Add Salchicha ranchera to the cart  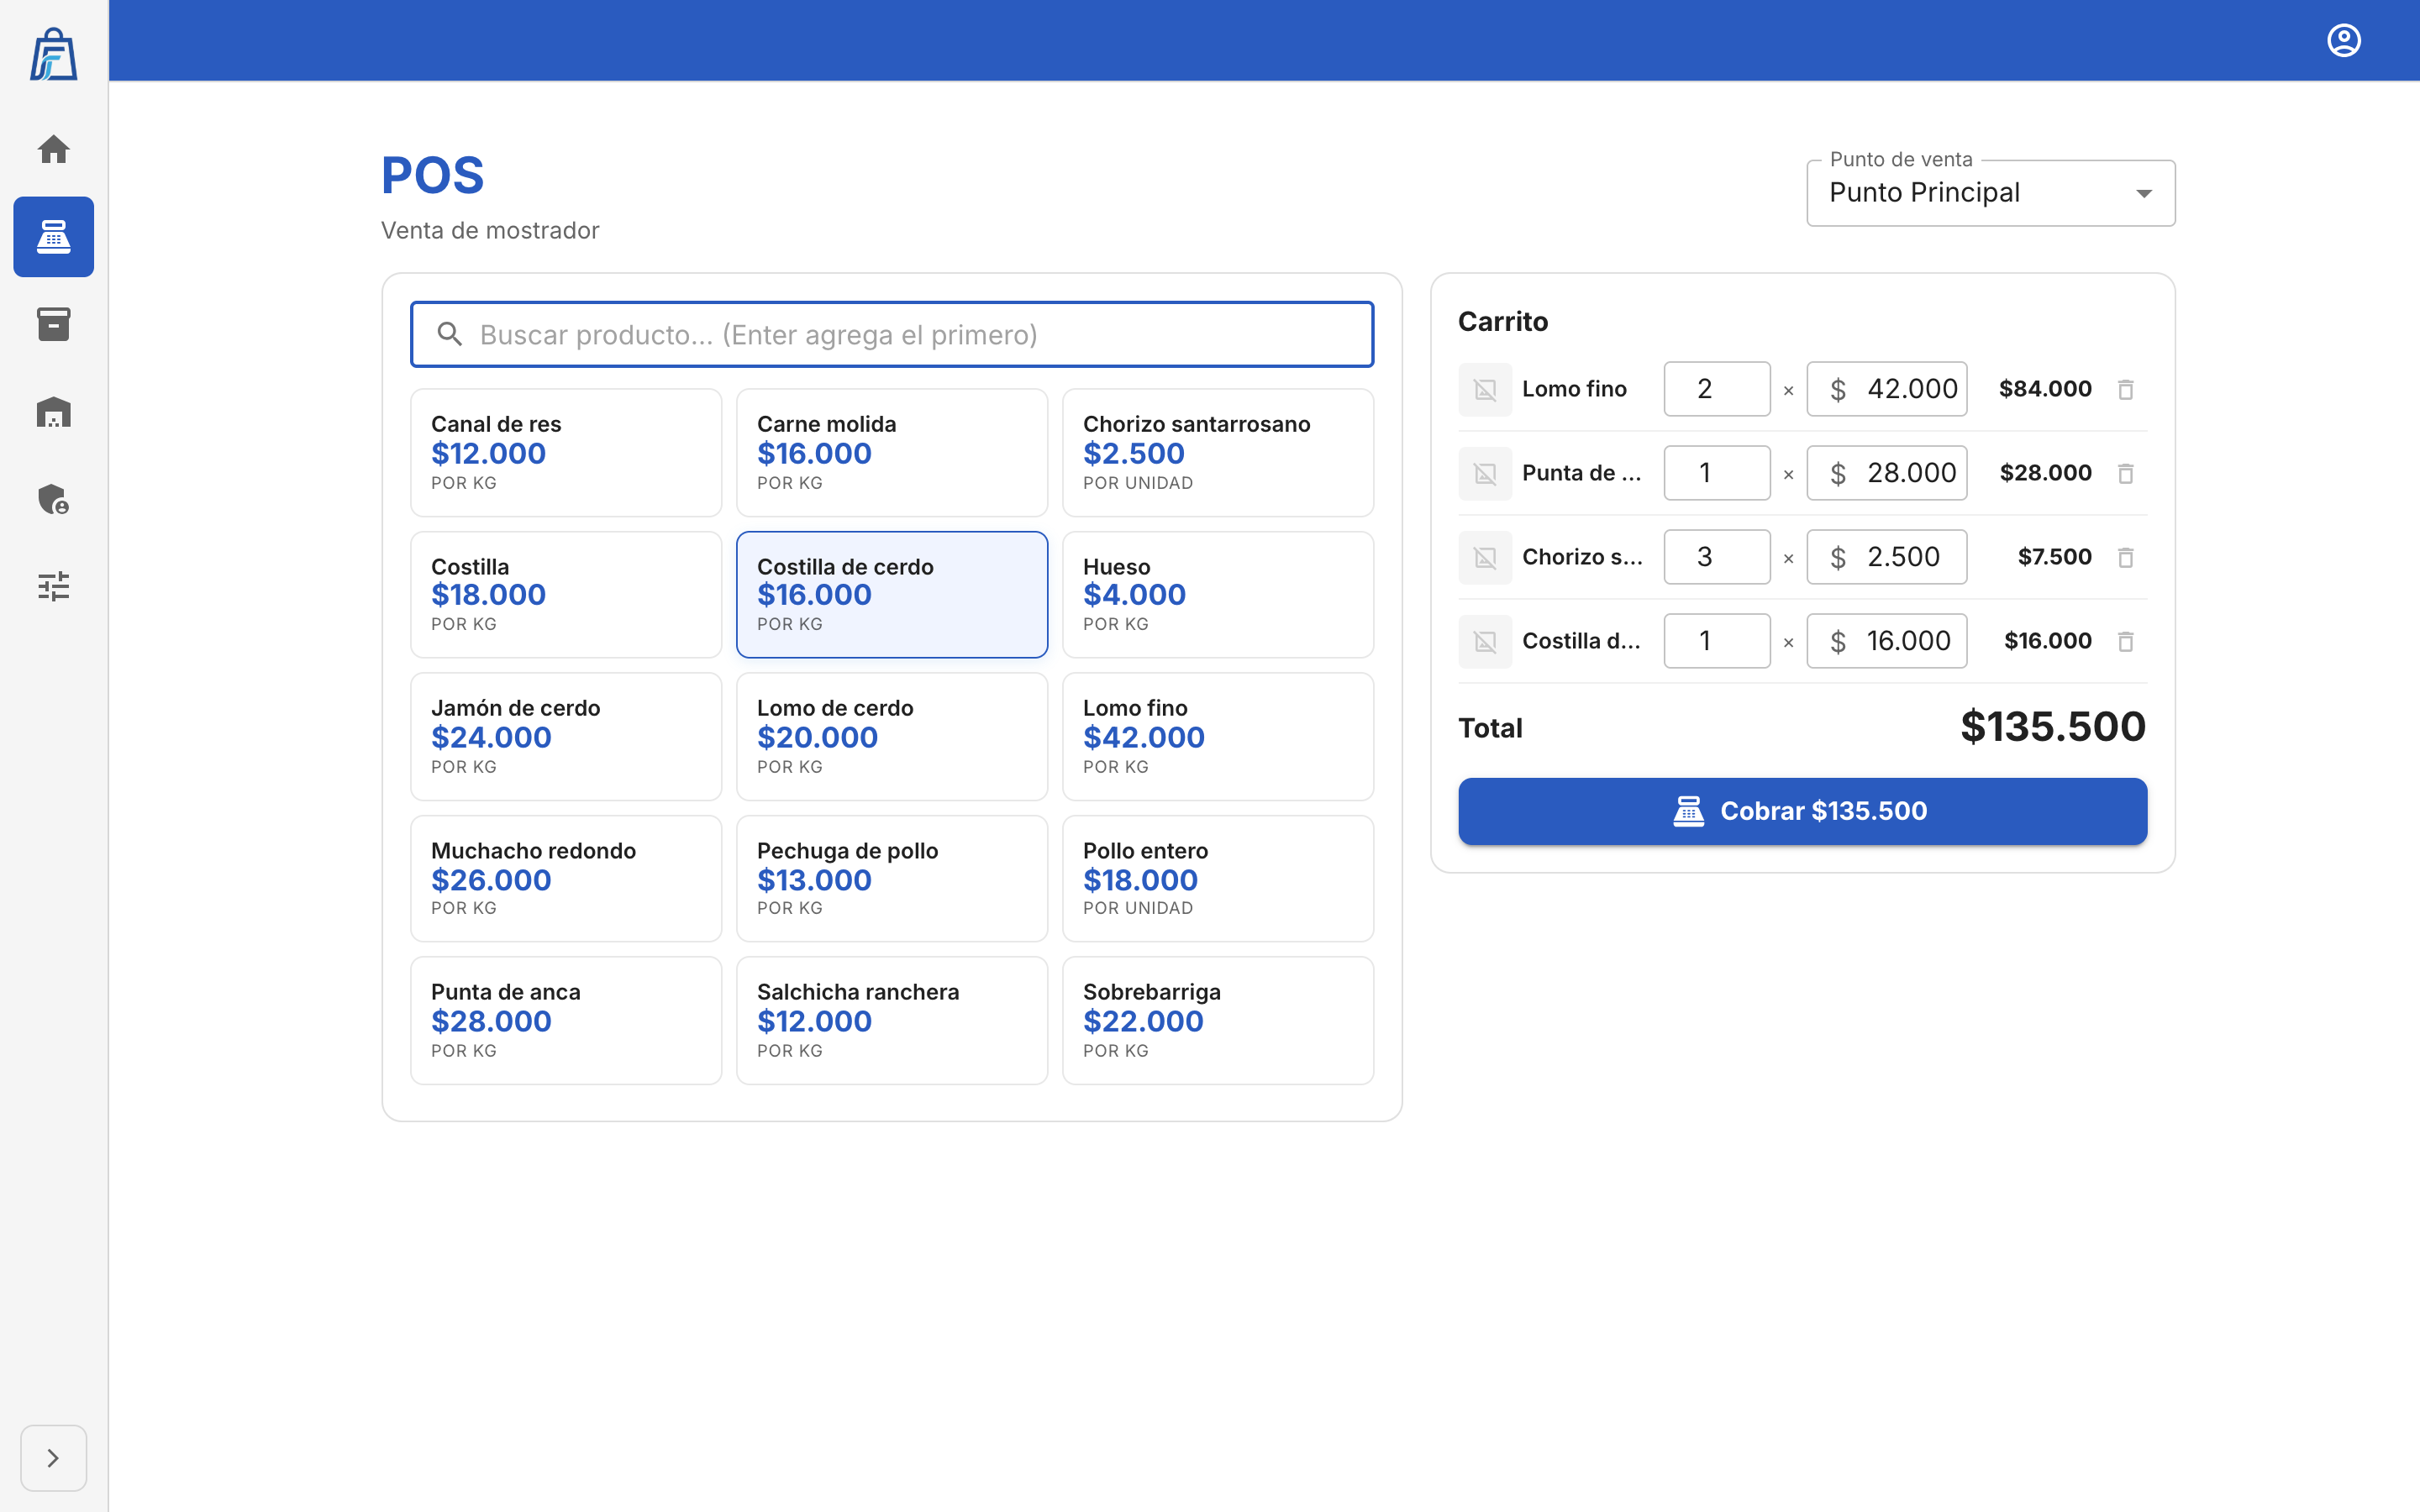pos(892,1021)
